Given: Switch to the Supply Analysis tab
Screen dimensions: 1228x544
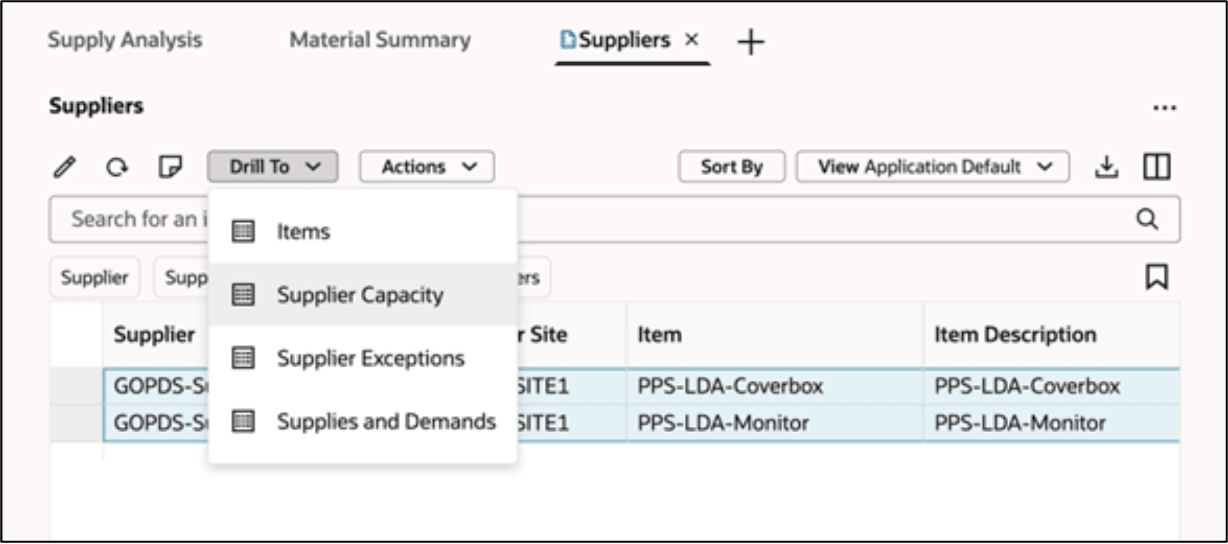Looking at the screenshot, I should (x=125, y=41).
